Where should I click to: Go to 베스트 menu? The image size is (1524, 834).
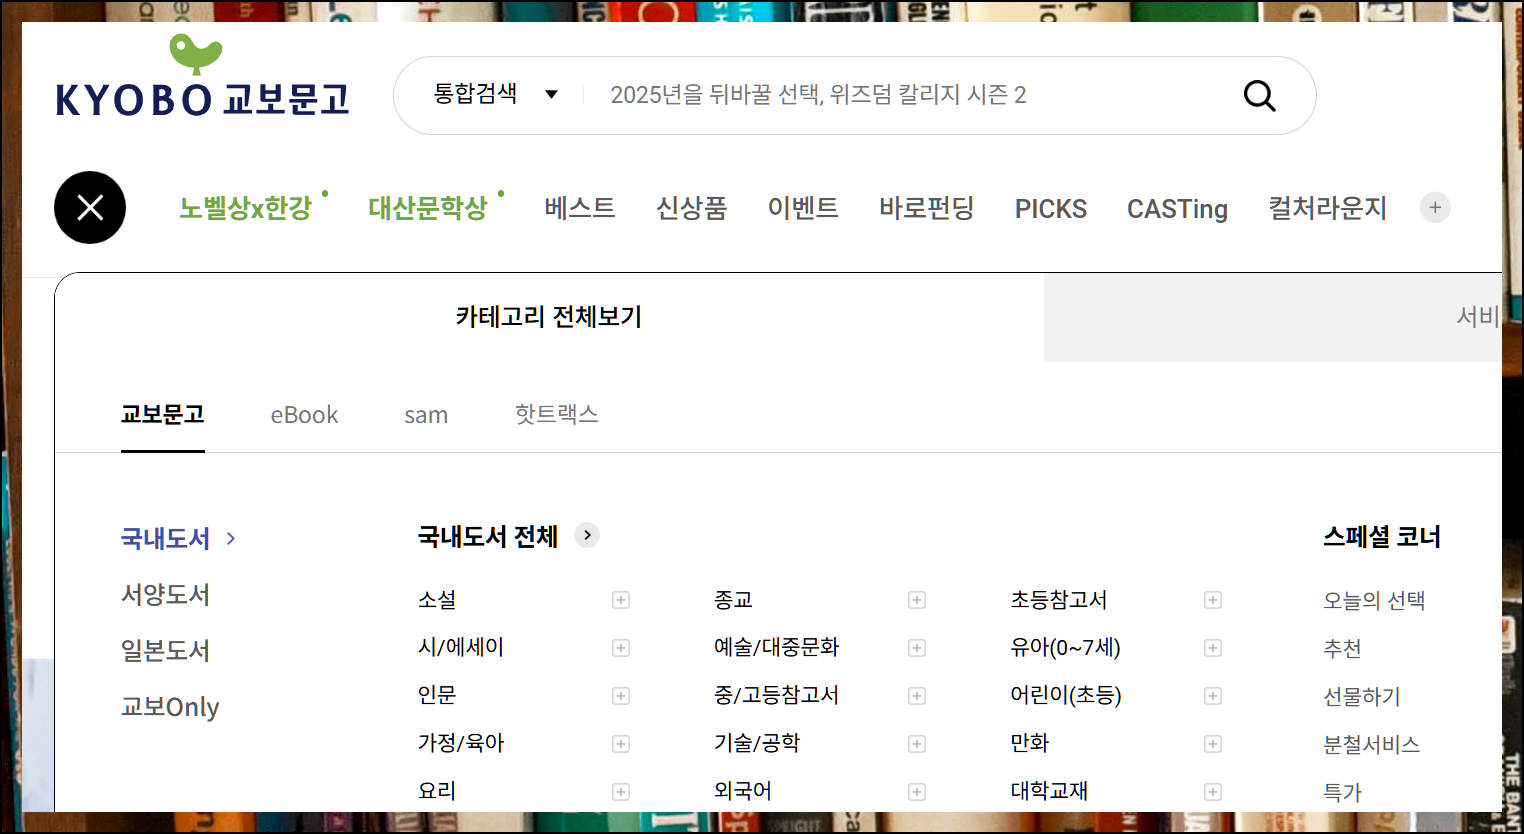(580, 208)
